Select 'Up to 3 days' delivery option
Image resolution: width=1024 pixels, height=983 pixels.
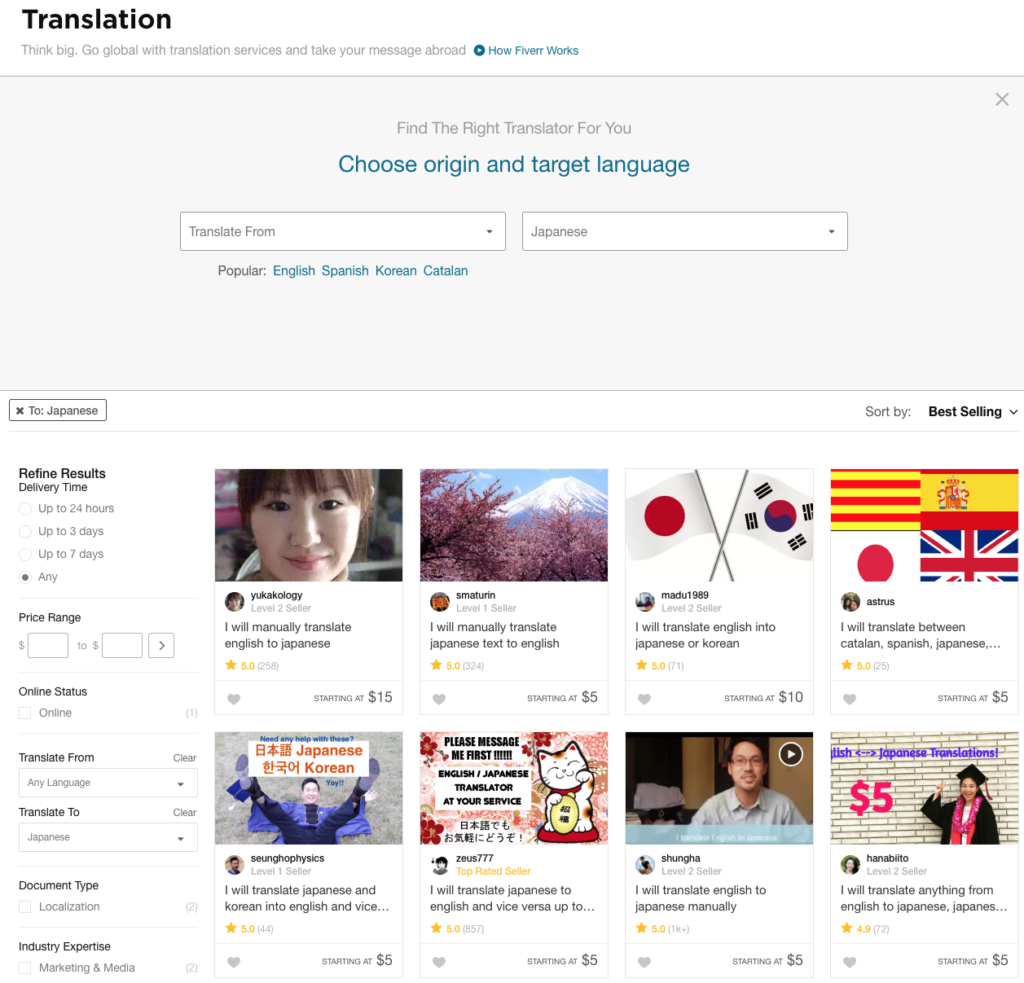click(25, 532)
